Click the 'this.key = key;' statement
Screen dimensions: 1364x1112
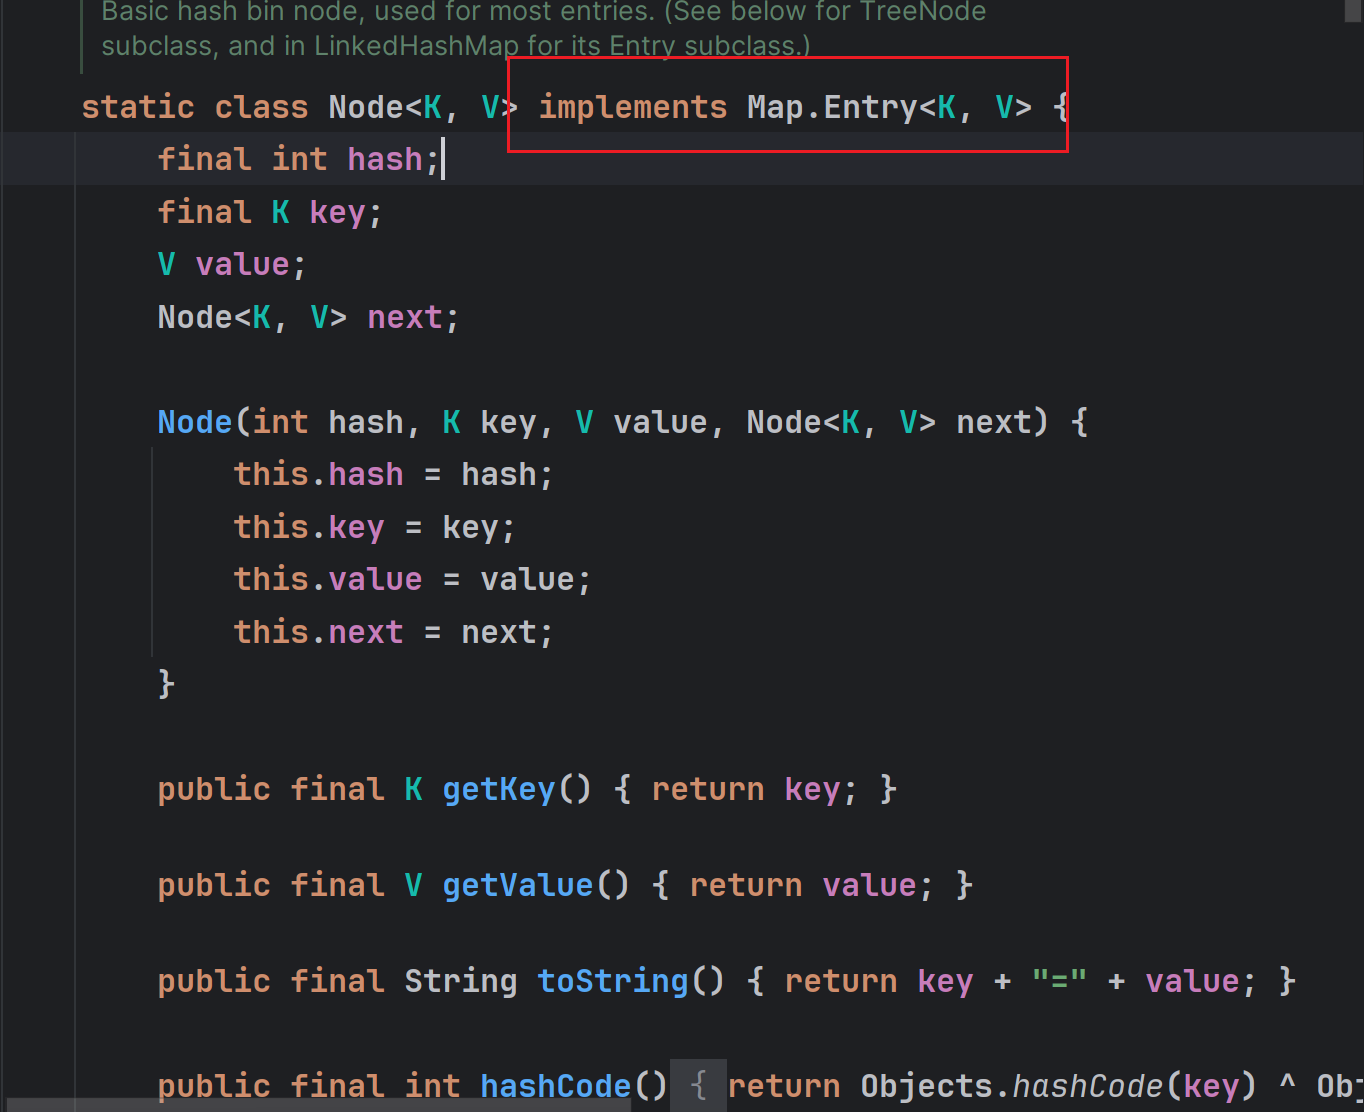[375, 527]
